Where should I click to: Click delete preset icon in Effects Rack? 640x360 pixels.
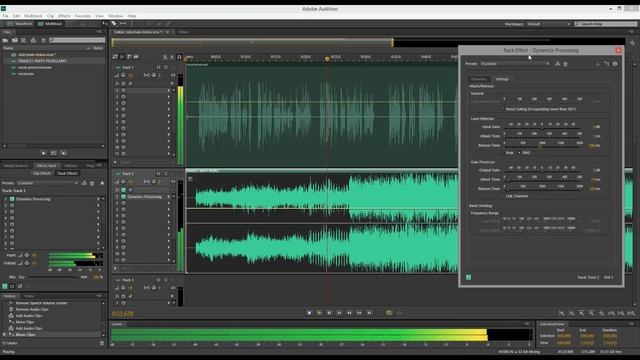[x=92, y=183]
